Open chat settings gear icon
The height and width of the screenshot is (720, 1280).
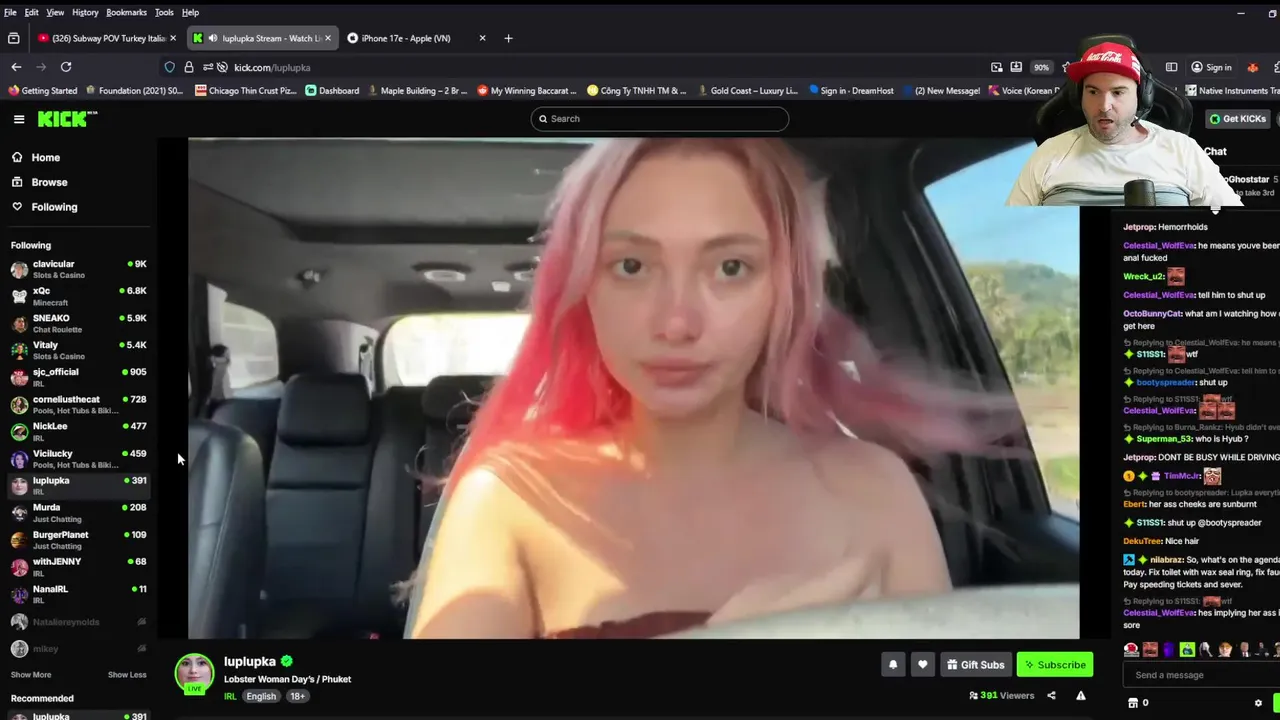pyautogui.click(x=1258, y=703)
